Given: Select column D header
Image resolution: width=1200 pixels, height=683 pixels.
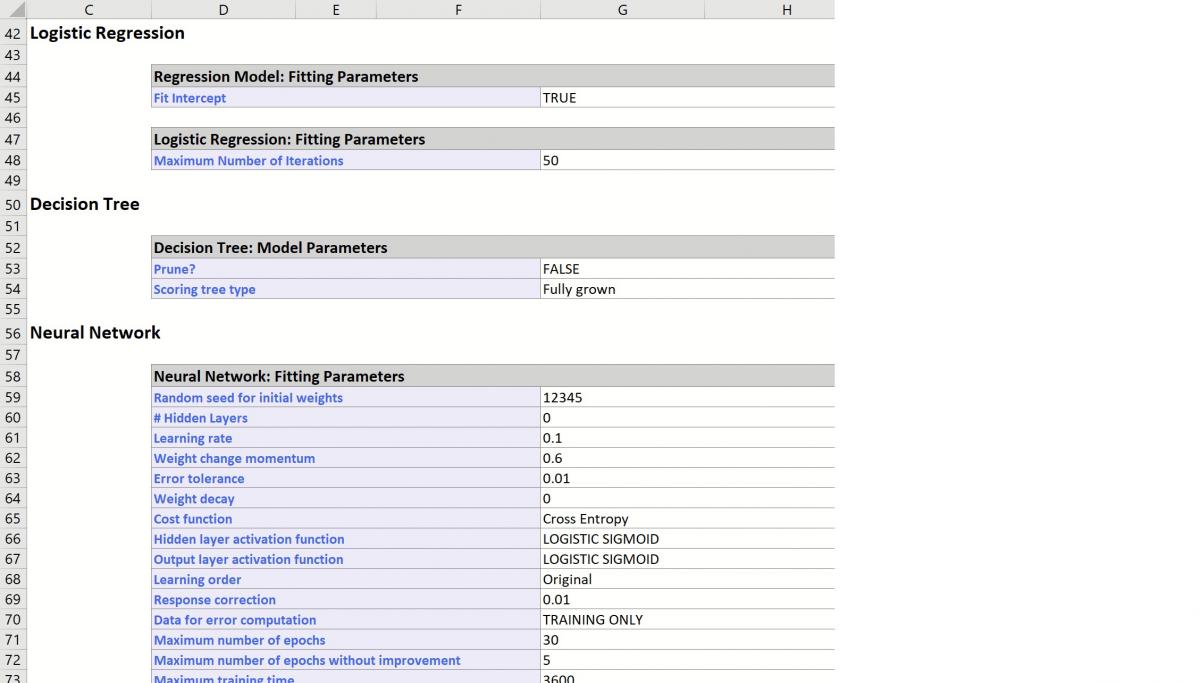Looking at the screenshot, I should [223, 10].
